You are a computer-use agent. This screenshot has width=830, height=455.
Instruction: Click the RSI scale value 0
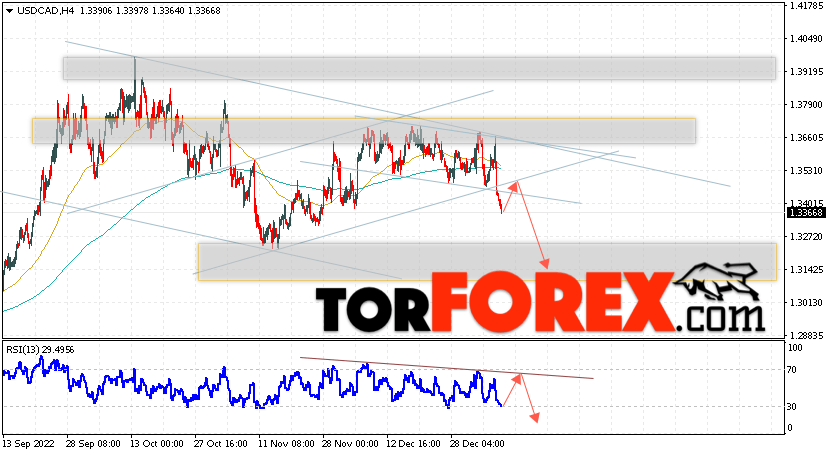(790, 428)
